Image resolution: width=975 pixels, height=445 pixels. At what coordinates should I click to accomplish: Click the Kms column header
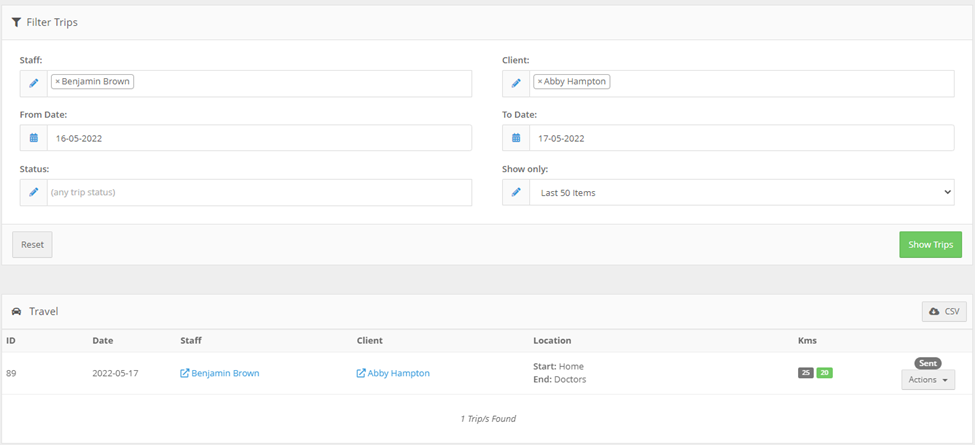(807, 341)
